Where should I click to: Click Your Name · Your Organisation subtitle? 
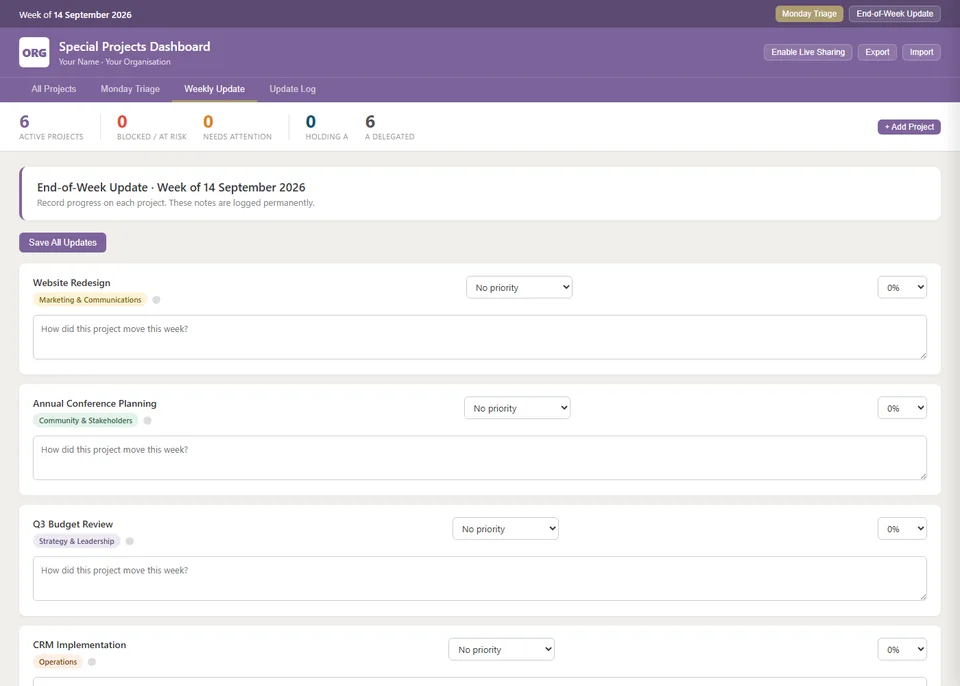tap(114, 62)
